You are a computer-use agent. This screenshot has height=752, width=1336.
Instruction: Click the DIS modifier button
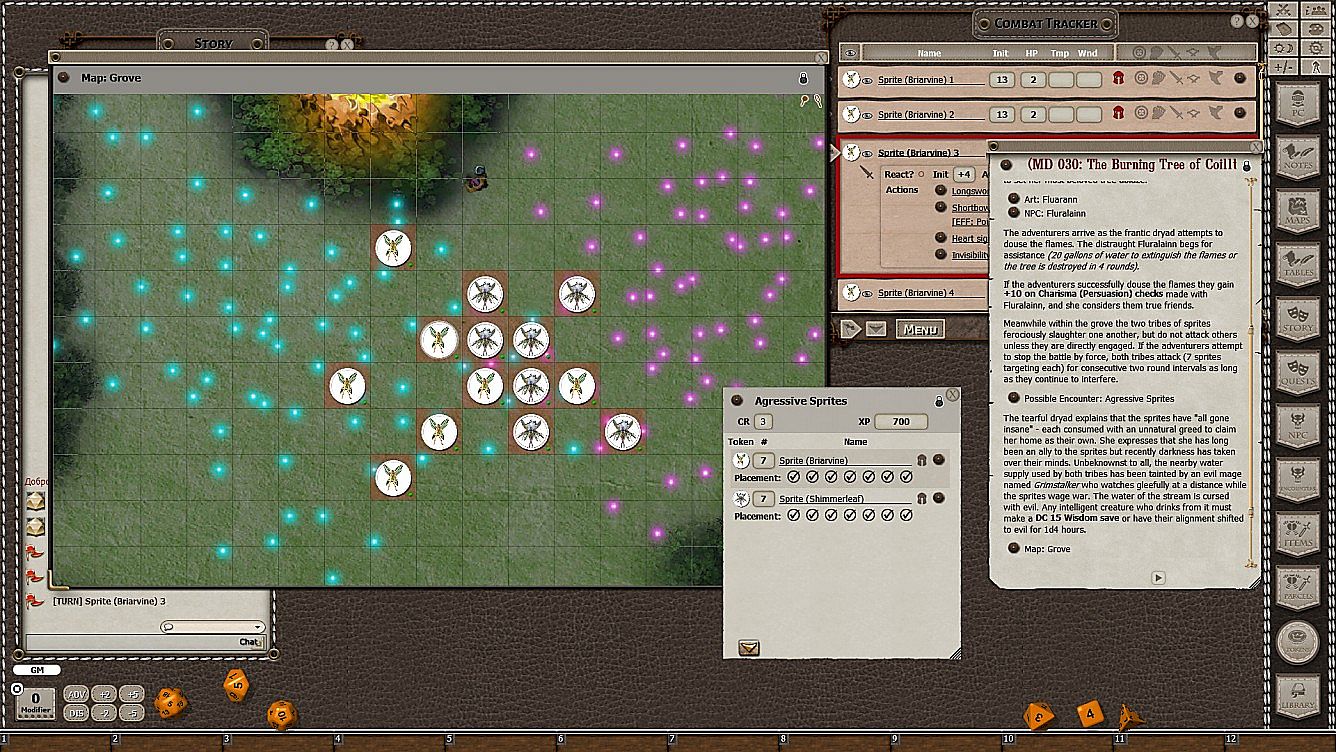76,712
